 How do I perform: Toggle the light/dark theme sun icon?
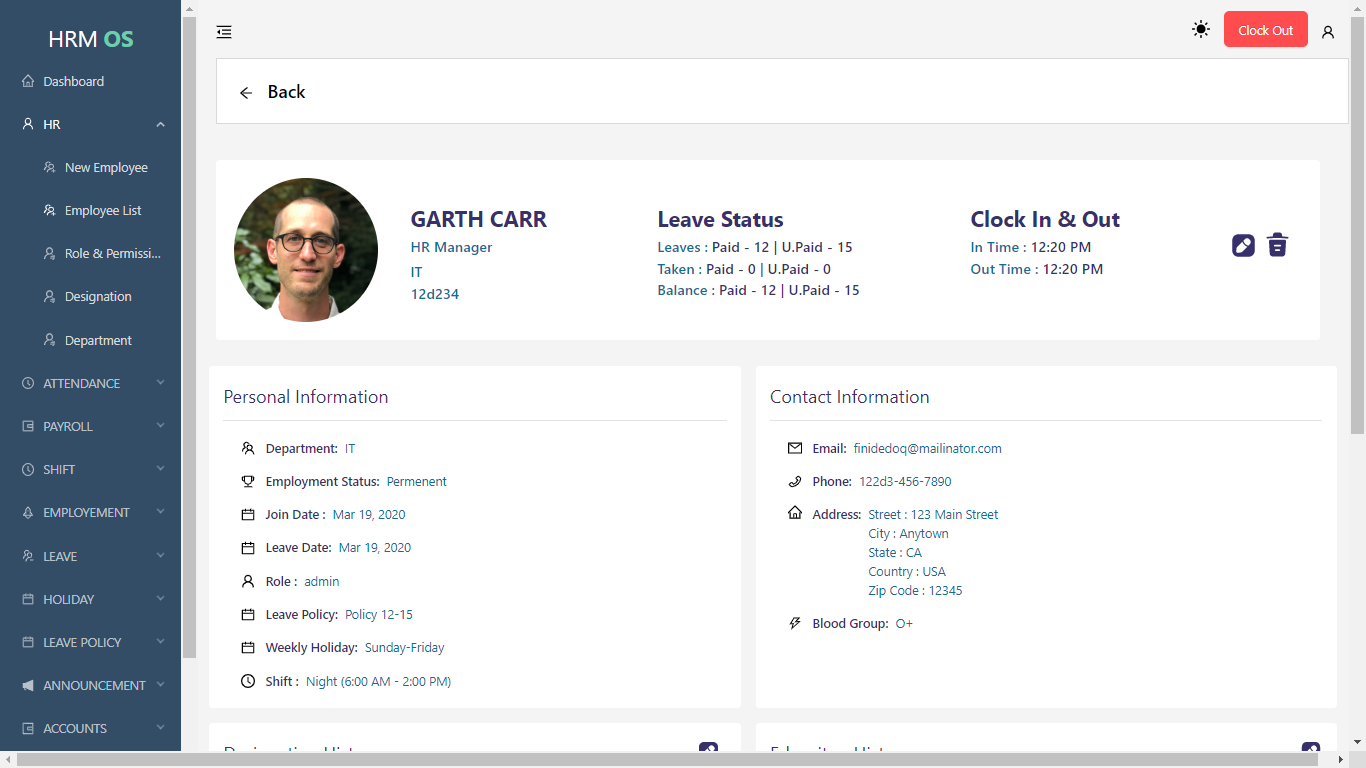coord(1201,30)
